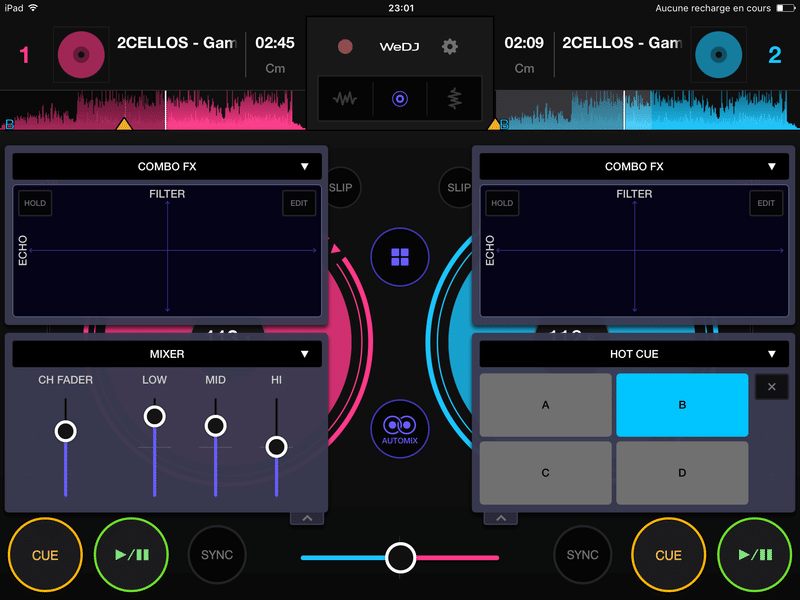Tap the Wi-Fi icon in status bar
This screenshot has width=800, height=600.
(33, 8)
